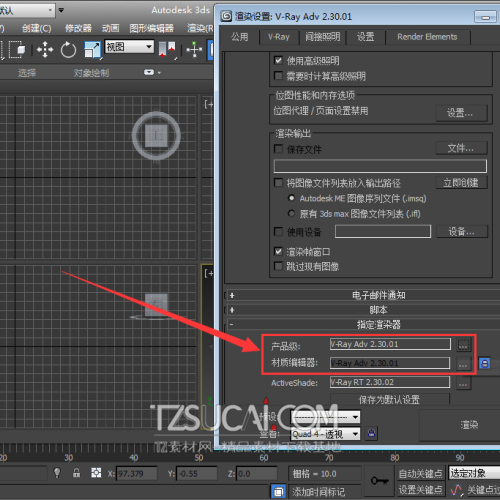Click the lock icon beside 材质编辑器 renderer
This screenshot has width=500, height=500.
(485, 363)
